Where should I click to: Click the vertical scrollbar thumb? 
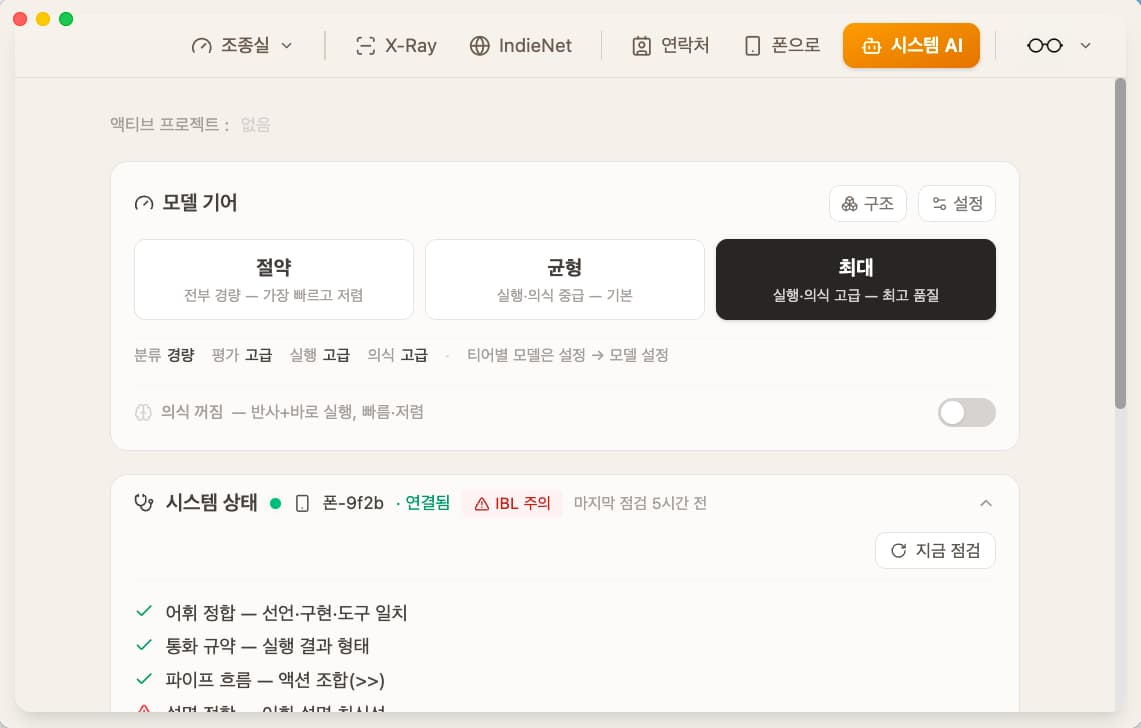1120,244
